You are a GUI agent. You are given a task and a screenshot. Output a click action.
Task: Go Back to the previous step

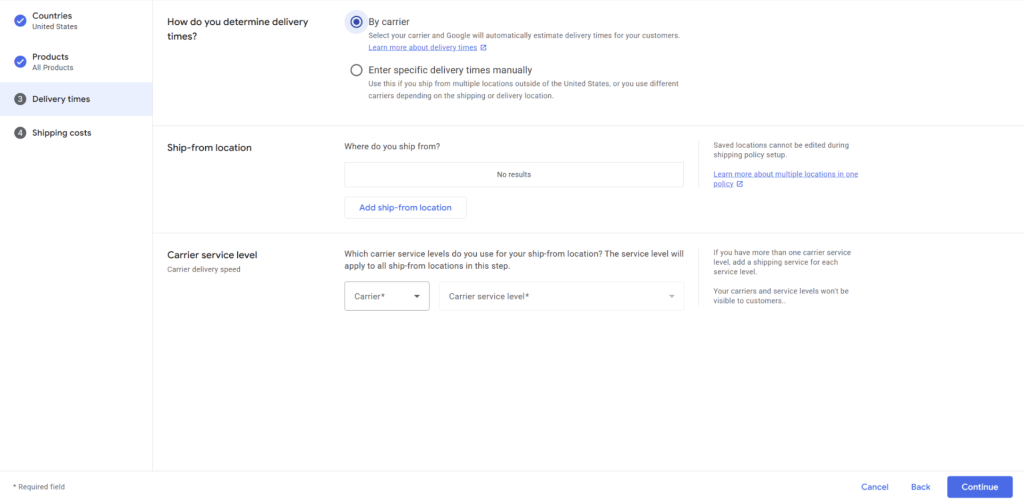click(x=920, y=487)
